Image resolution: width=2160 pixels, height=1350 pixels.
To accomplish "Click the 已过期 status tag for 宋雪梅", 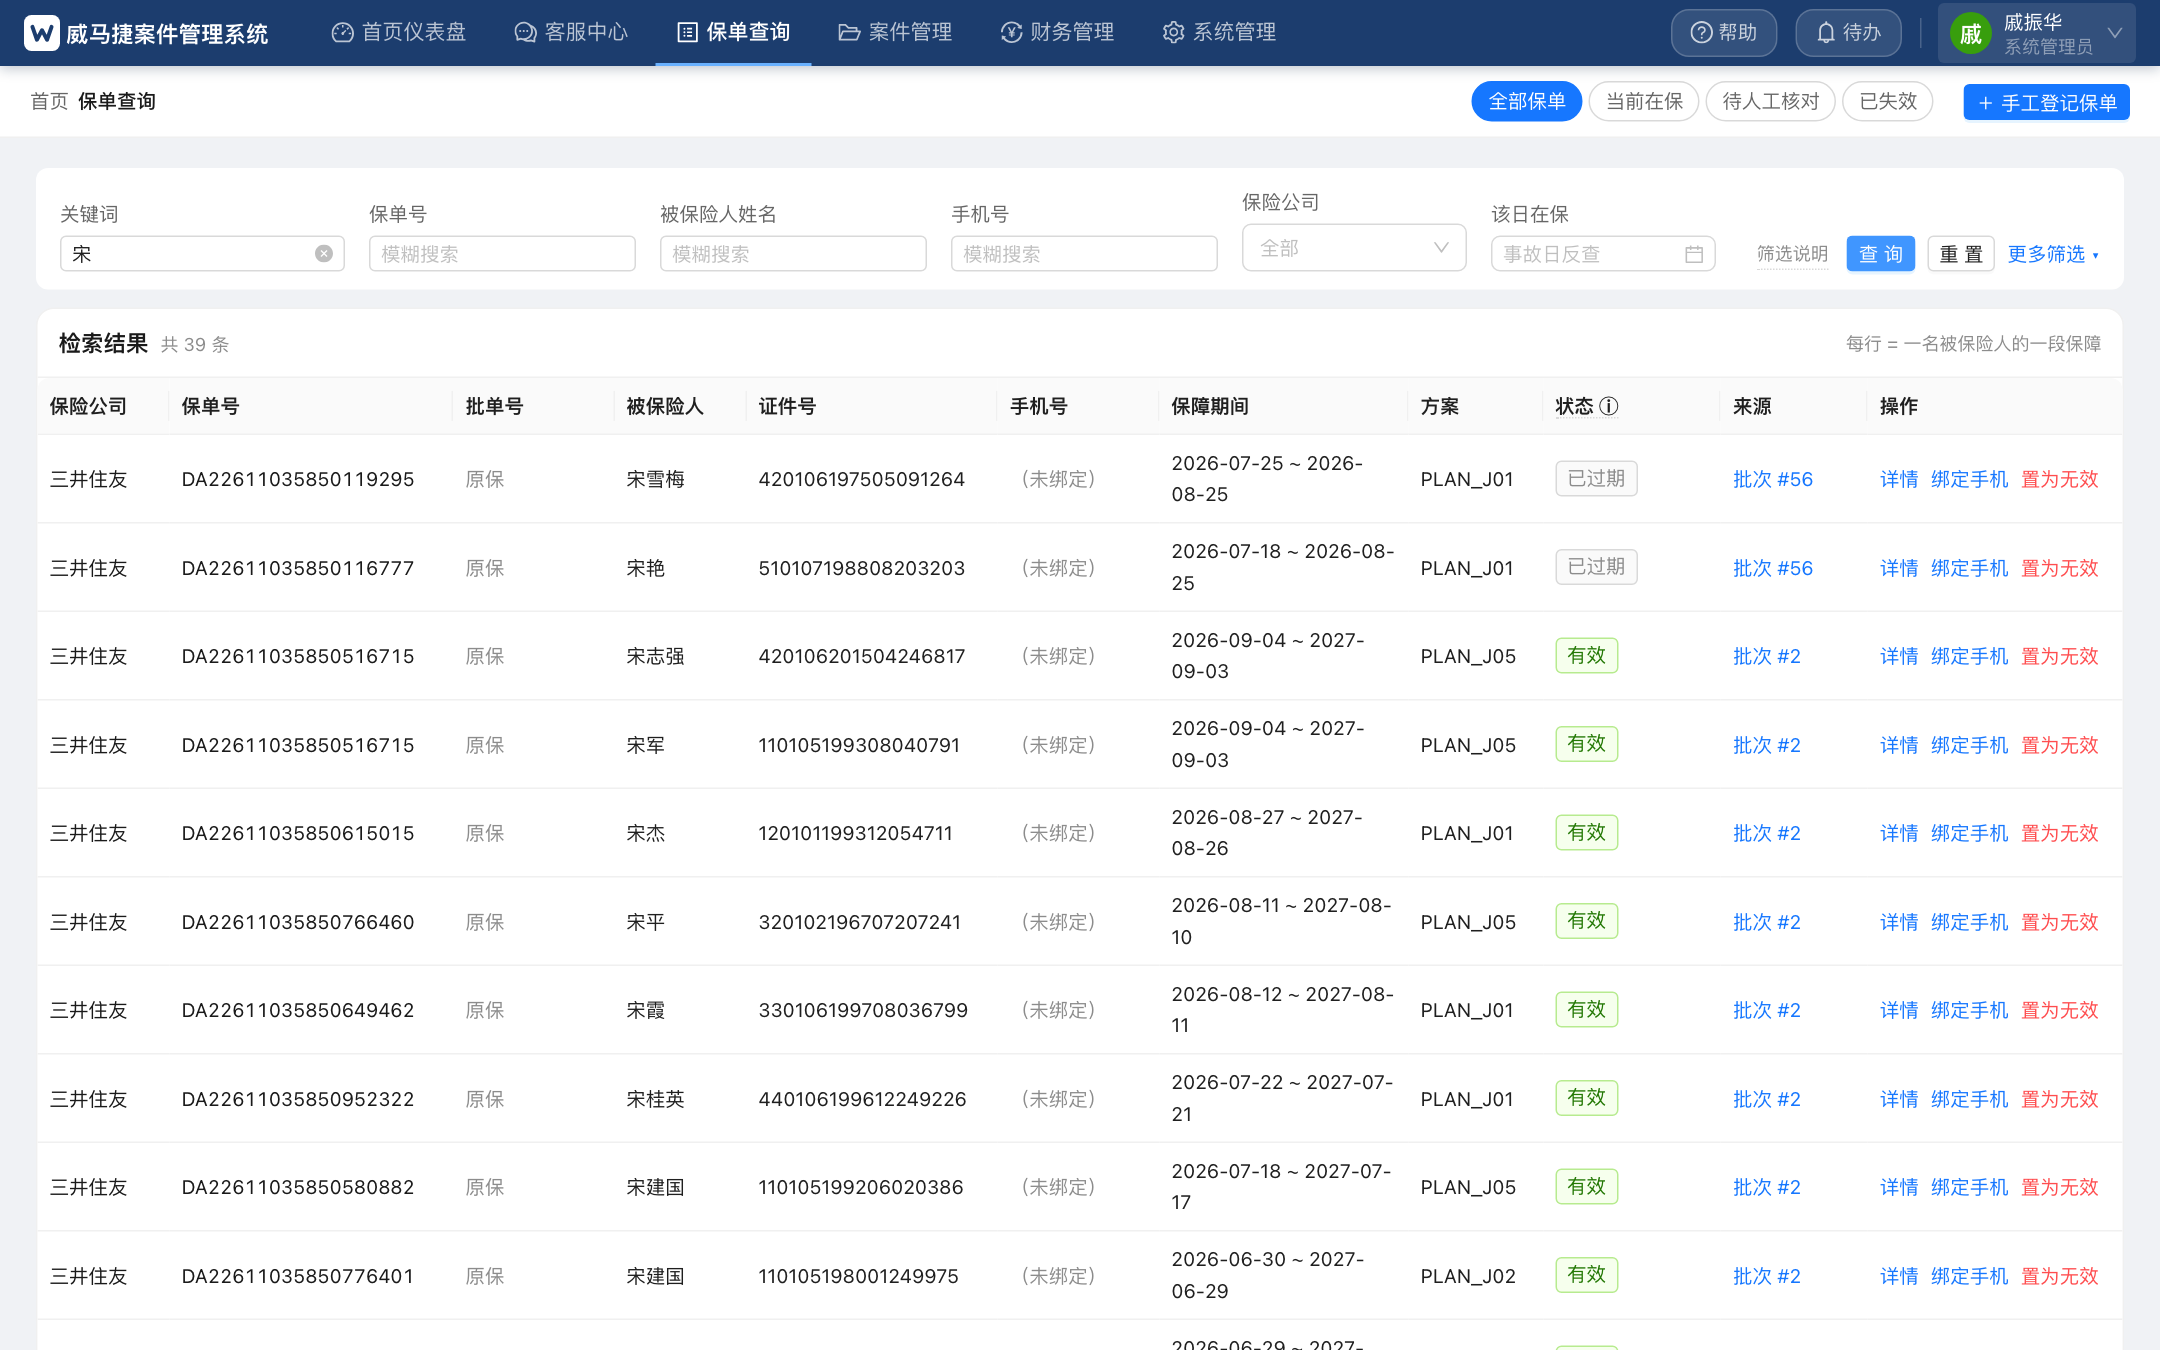I will coord(1596,478).
